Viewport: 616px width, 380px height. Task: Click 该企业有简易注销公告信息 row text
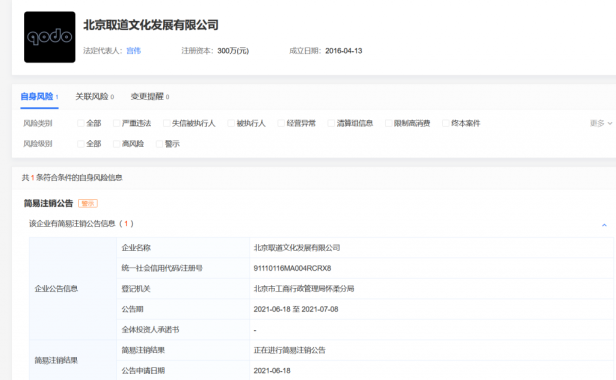coord(81,224)
